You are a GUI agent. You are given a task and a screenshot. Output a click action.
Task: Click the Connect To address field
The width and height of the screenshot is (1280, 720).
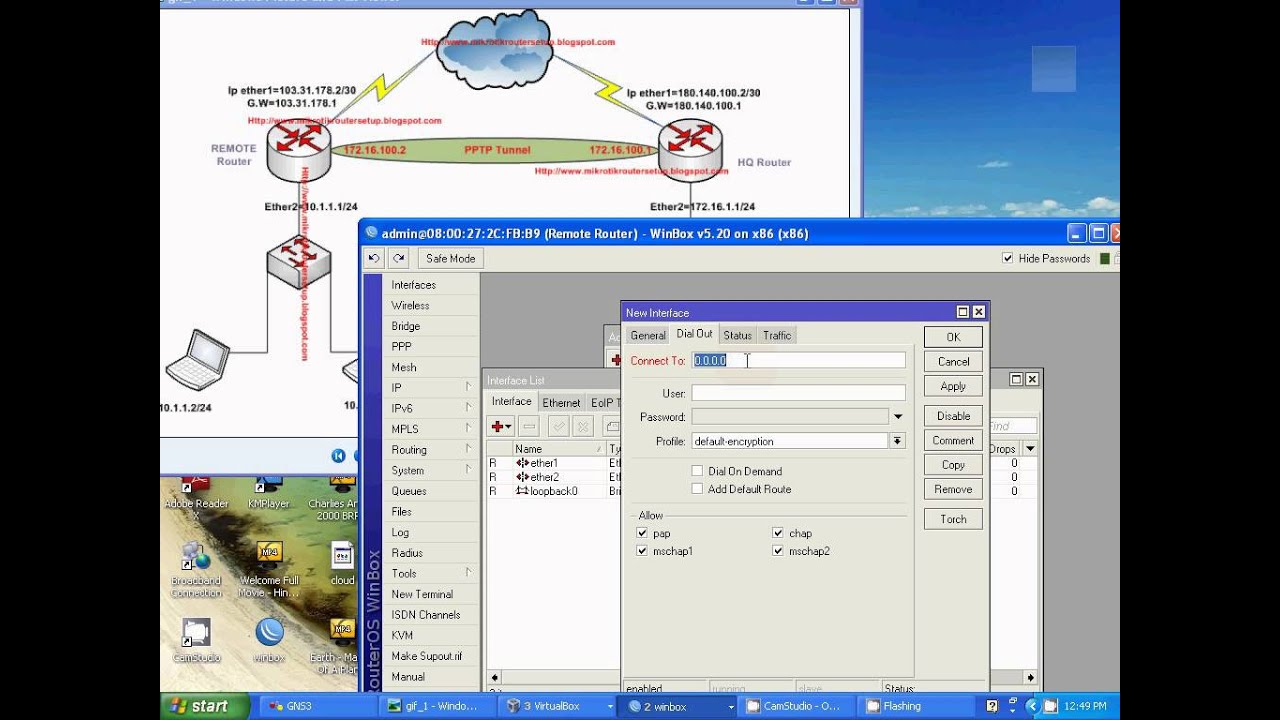pos(798,360)
